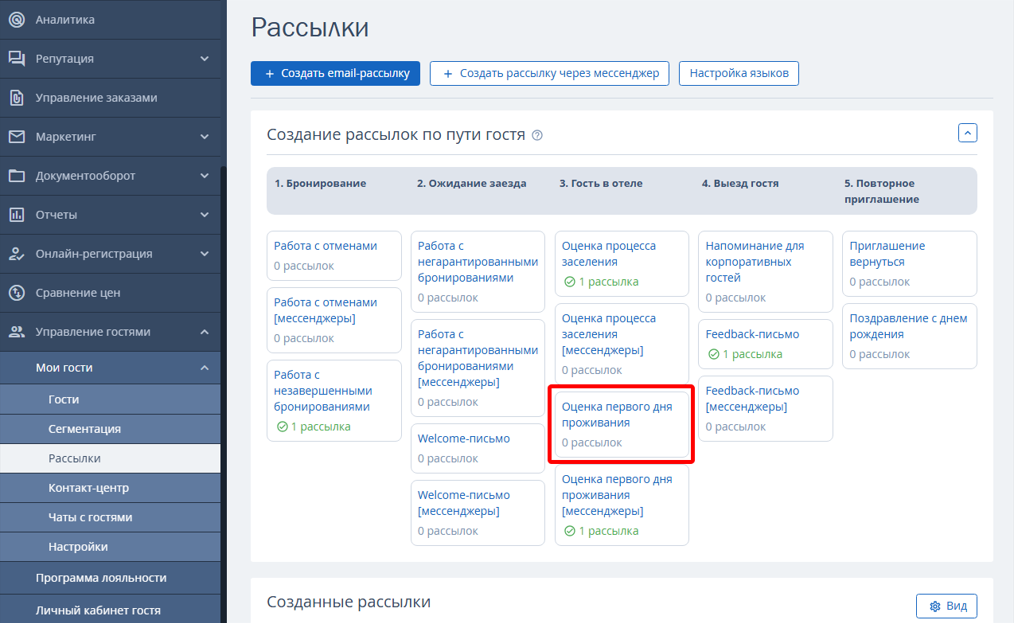
Task: Click the Онлайн-регистрация person icon
Action: click(16, 253)
